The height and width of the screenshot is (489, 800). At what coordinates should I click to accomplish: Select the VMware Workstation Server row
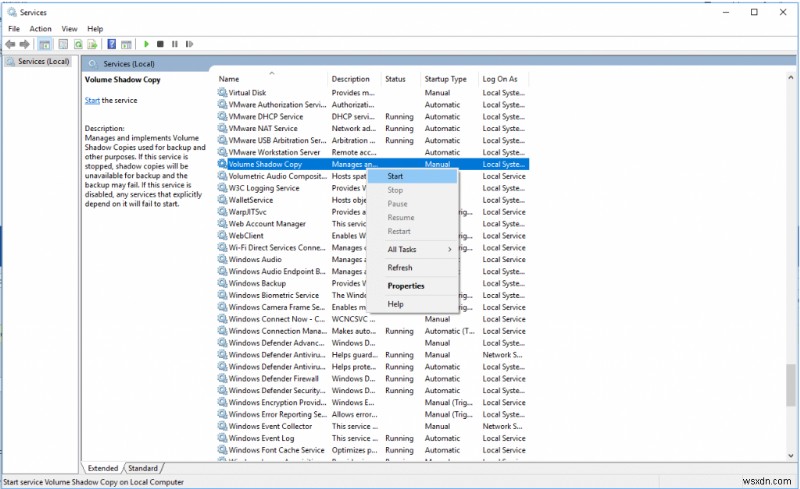372,152
